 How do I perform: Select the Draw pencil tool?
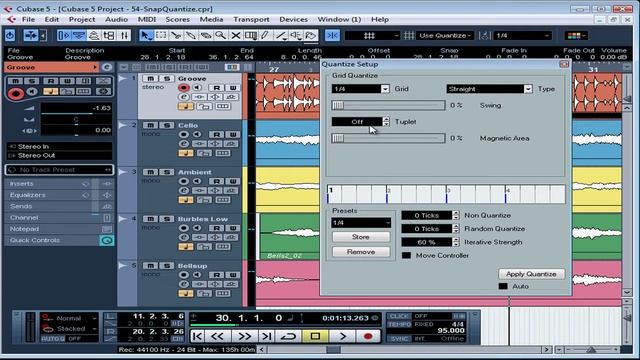pos(265,36)
